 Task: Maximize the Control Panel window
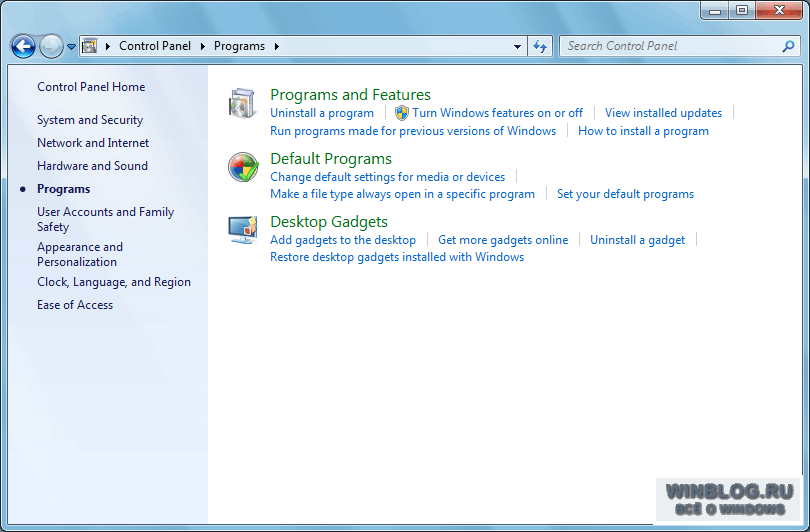(742, 10)
